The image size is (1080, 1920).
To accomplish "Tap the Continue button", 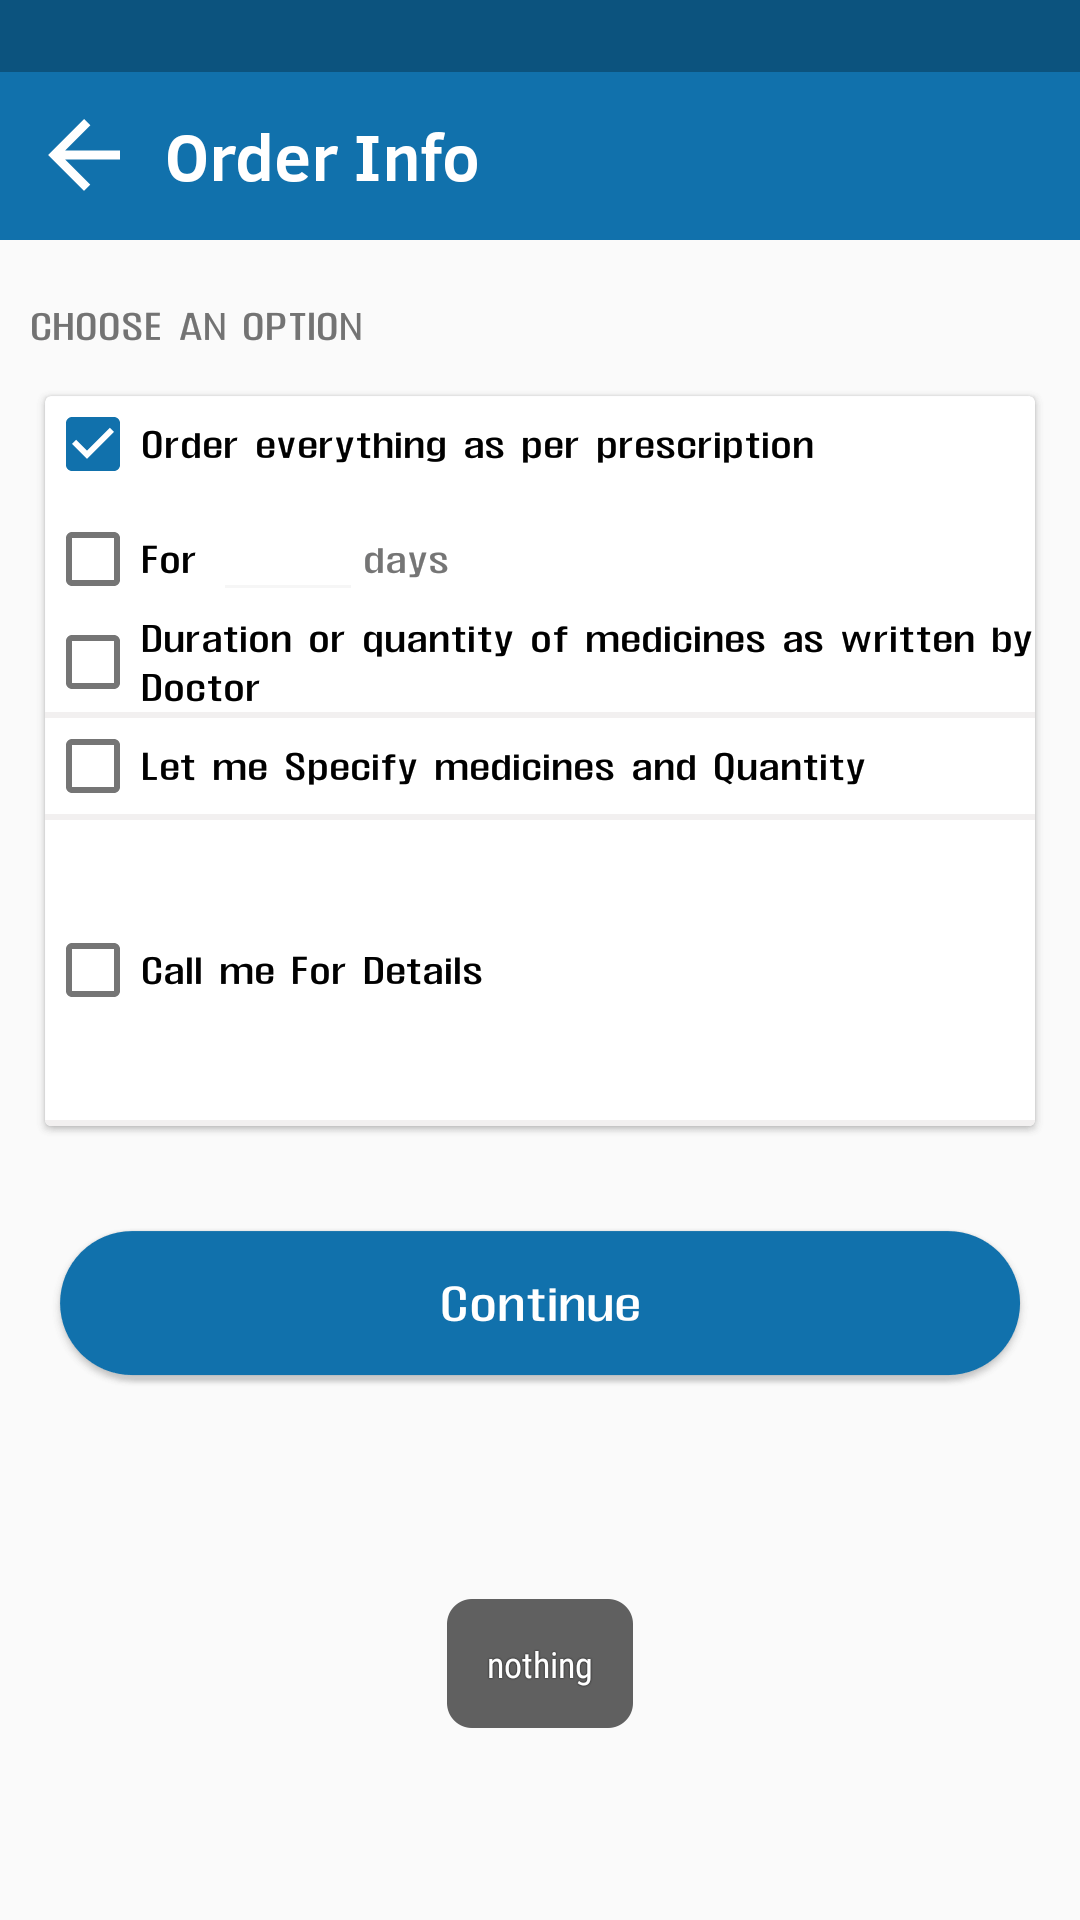I will tap(540, 1303).
